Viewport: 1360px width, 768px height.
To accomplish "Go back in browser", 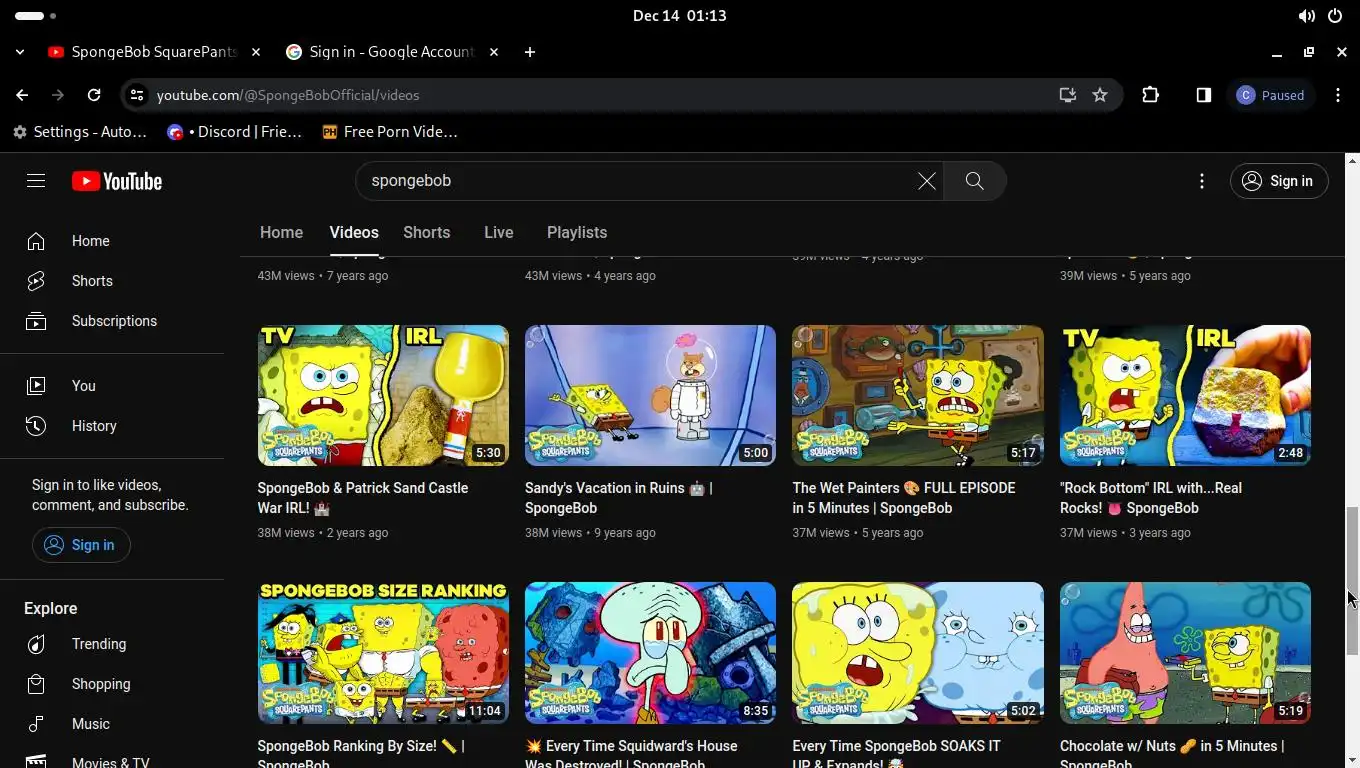I will click(22, 95).
